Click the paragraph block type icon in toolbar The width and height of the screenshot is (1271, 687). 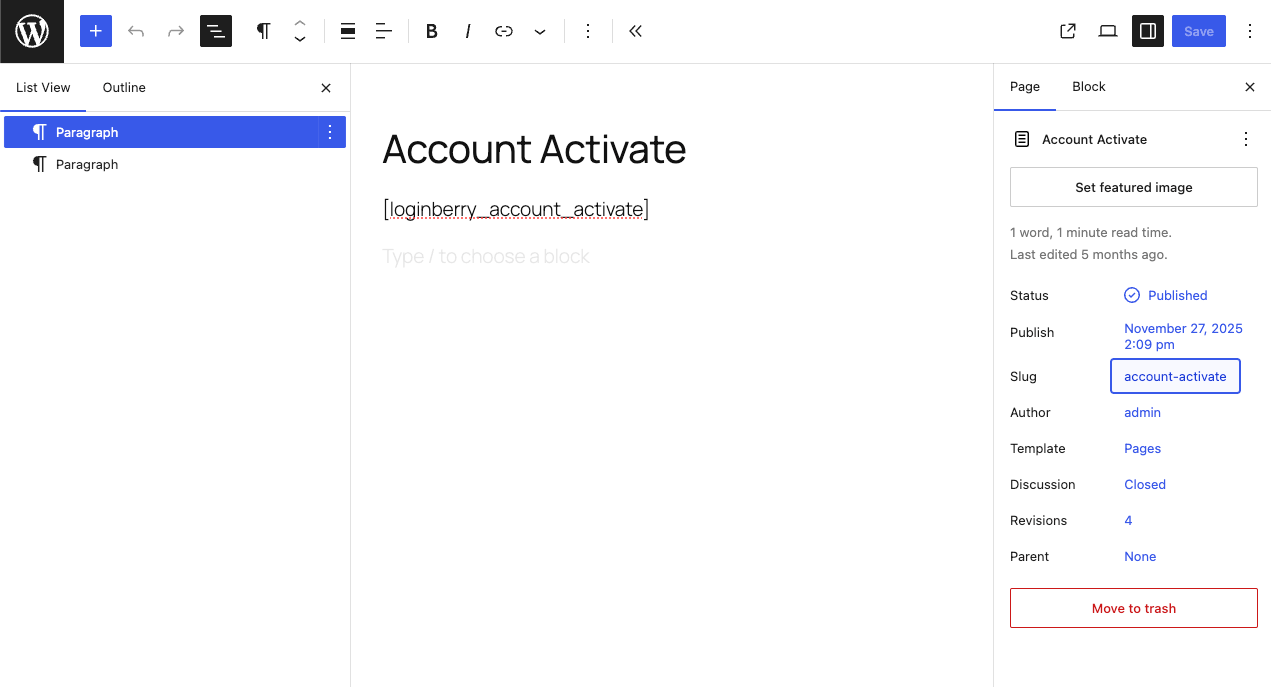(x=263, y=31)
